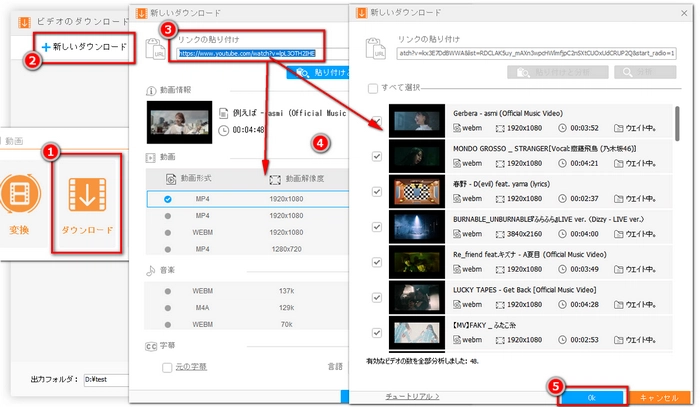Screen dimensions: 700x407
Task: Click the キャンセル cancel button
Action: click(658, 396)
